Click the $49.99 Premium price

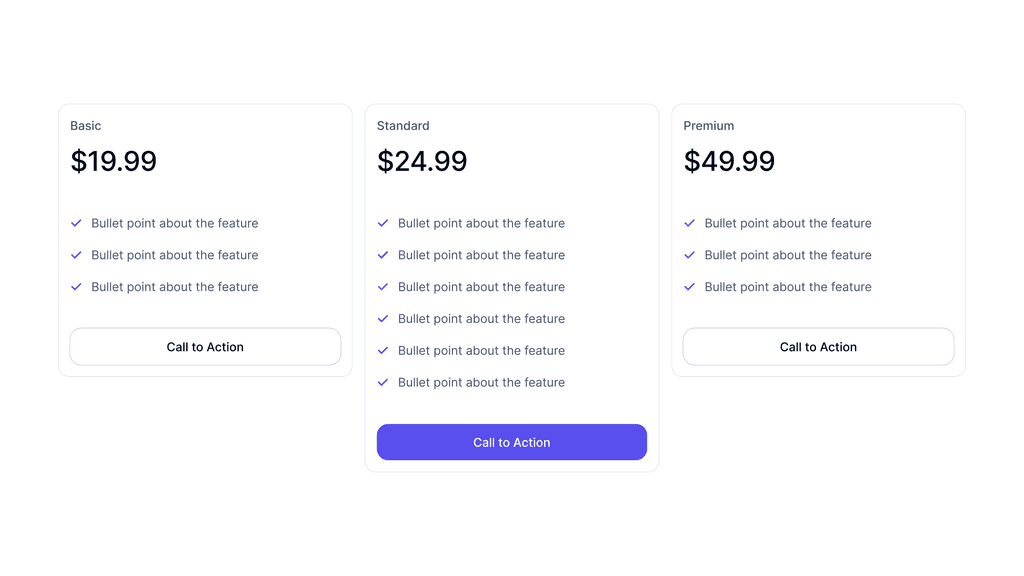point(729,161)
